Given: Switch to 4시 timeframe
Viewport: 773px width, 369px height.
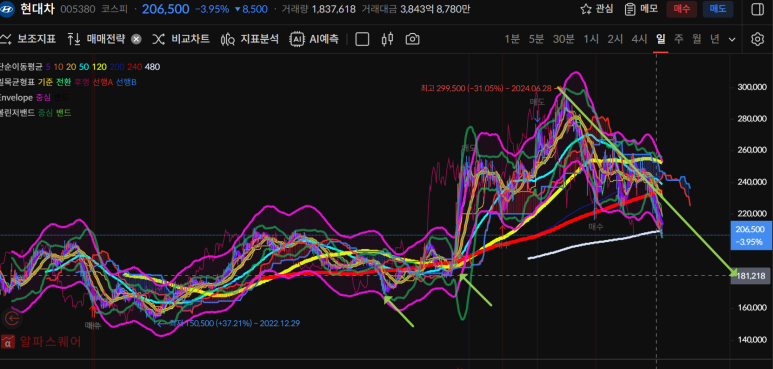Looking at the screenshot, I should tap(639, 39).
